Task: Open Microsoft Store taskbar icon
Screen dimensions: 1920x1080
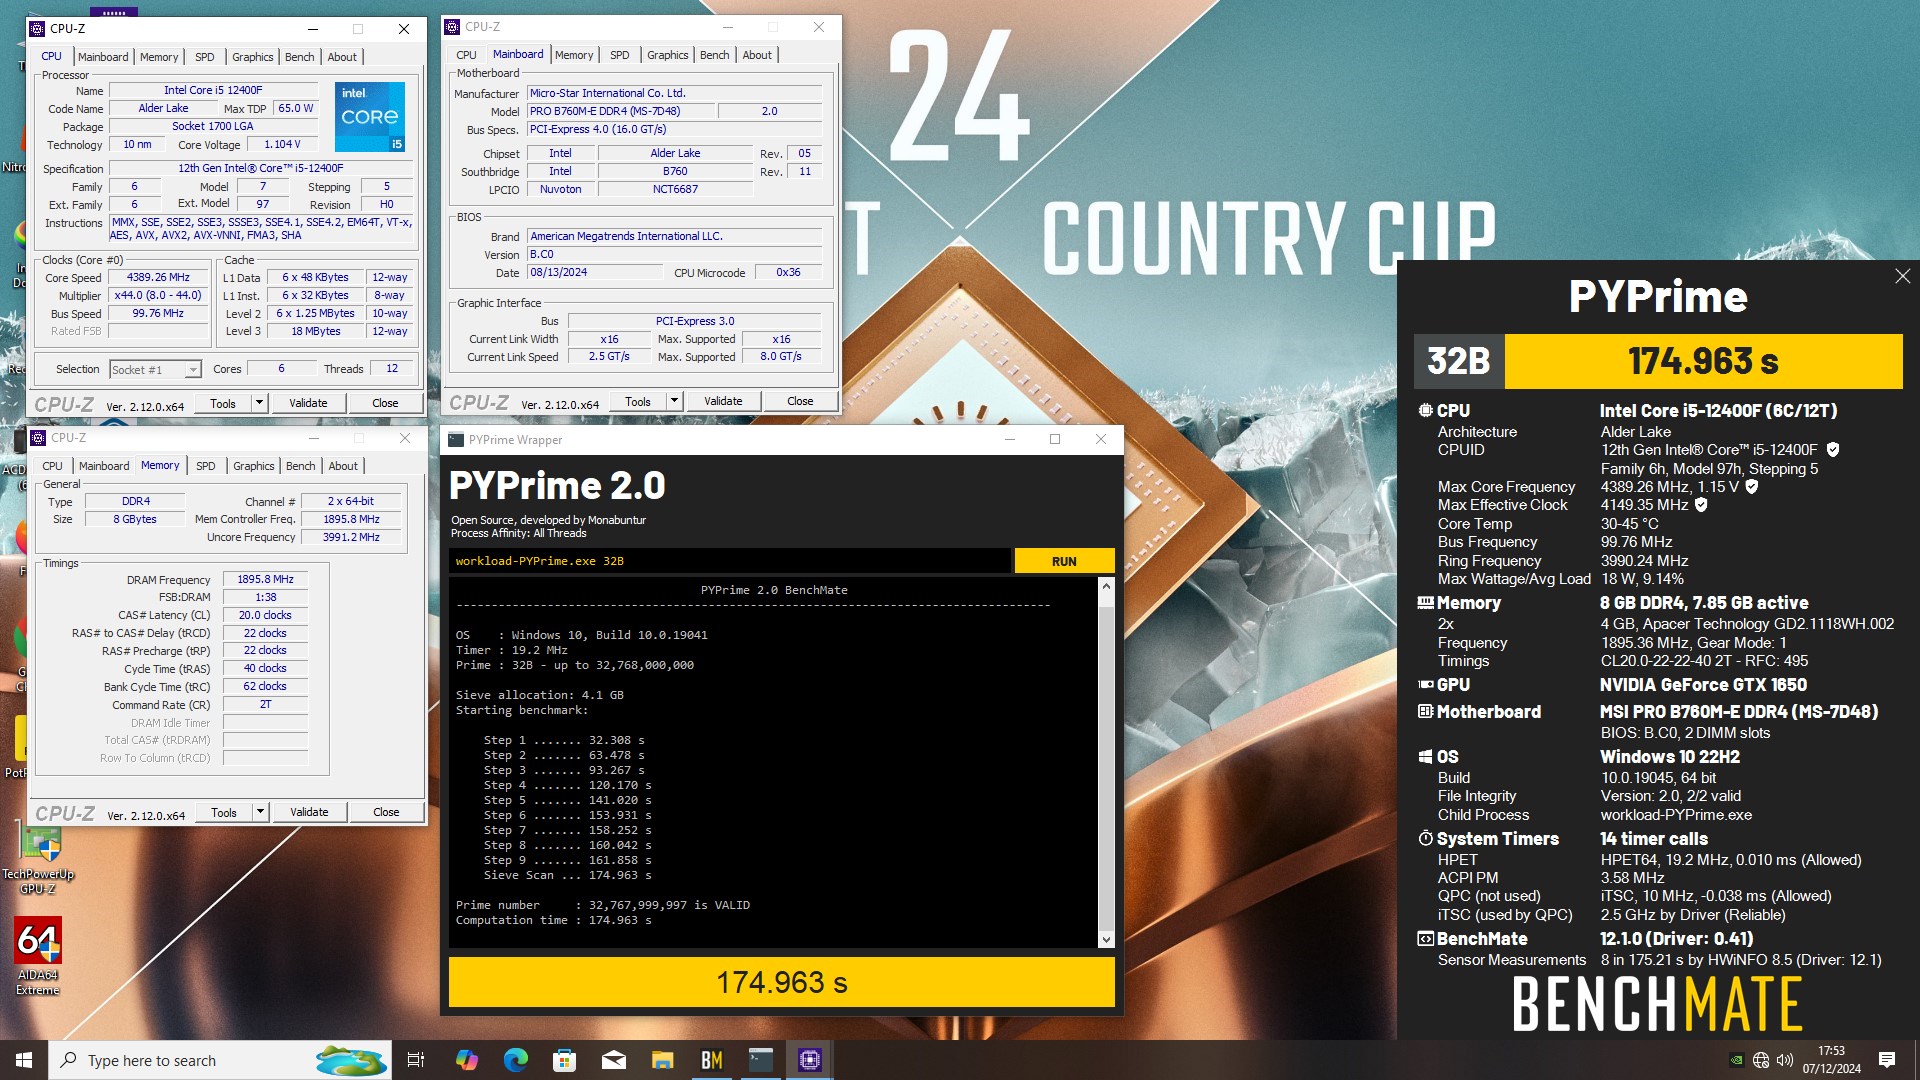Action: pos(564,1060)
